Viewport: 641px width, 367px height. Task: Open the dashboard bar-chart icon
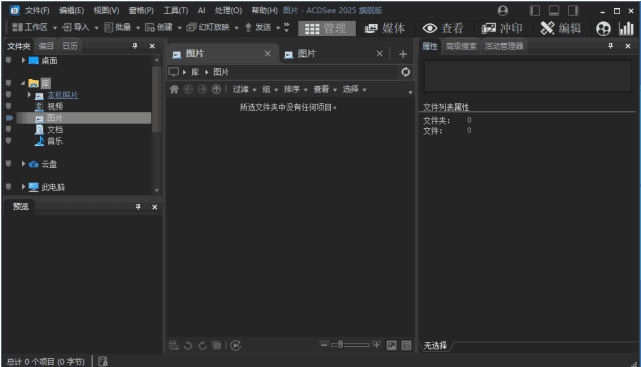point(626,29)
